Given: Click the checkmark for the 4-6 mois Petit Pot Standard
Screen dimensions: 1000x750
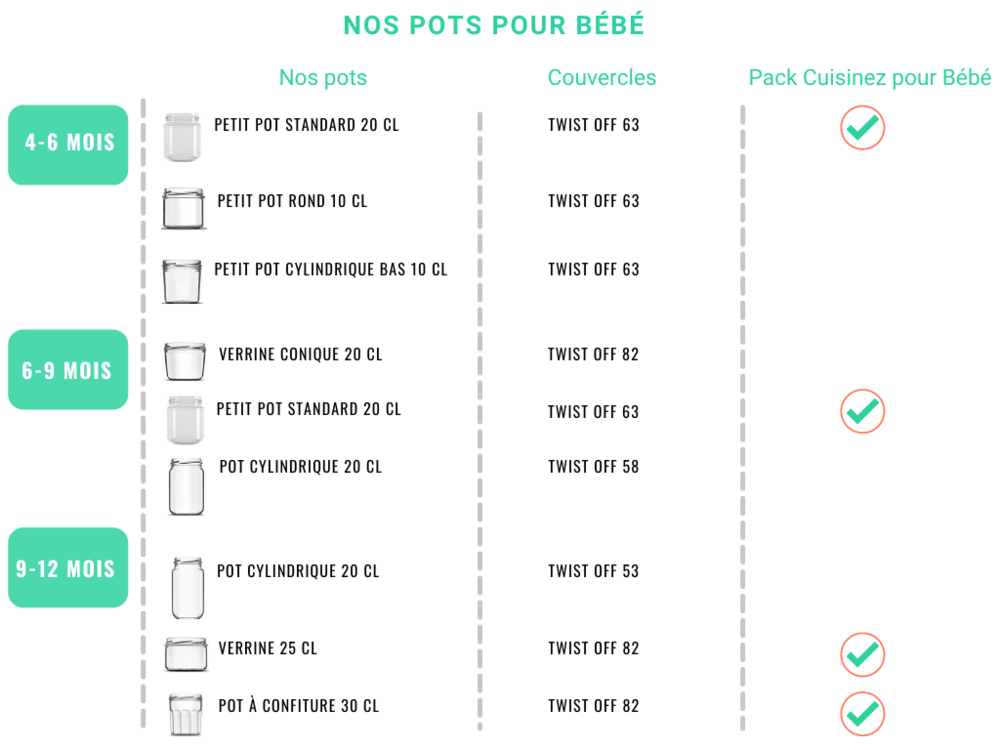Looking at the screenshot, I should [862, 128].
